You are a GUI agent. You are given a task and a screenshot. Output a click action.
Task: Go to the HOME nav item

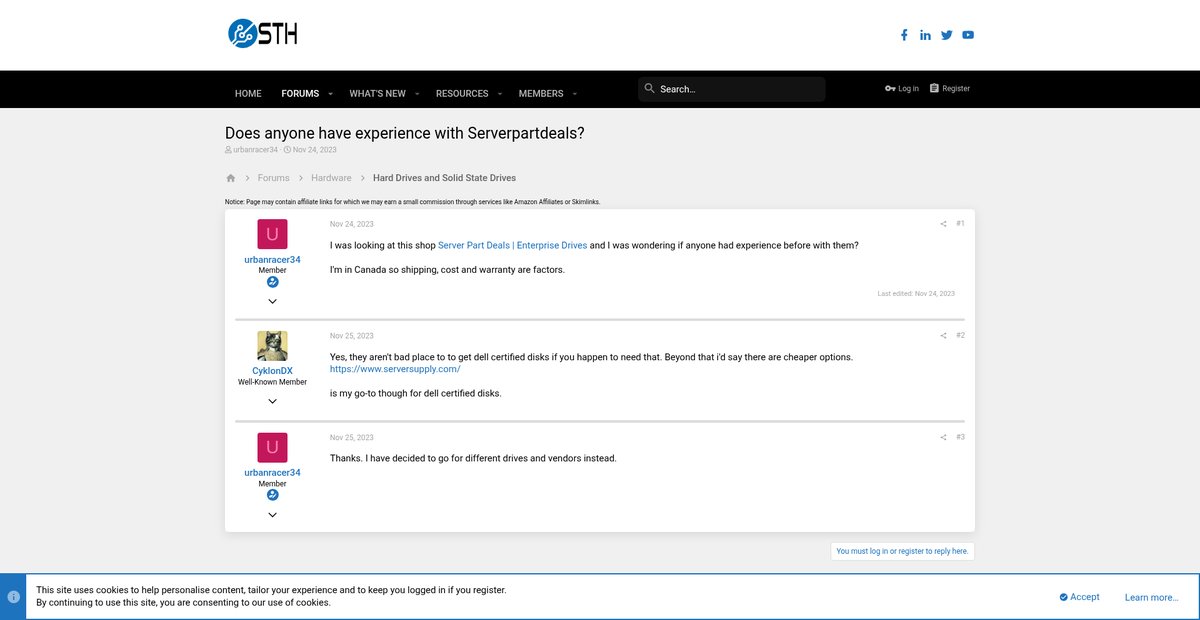(248, 94)
